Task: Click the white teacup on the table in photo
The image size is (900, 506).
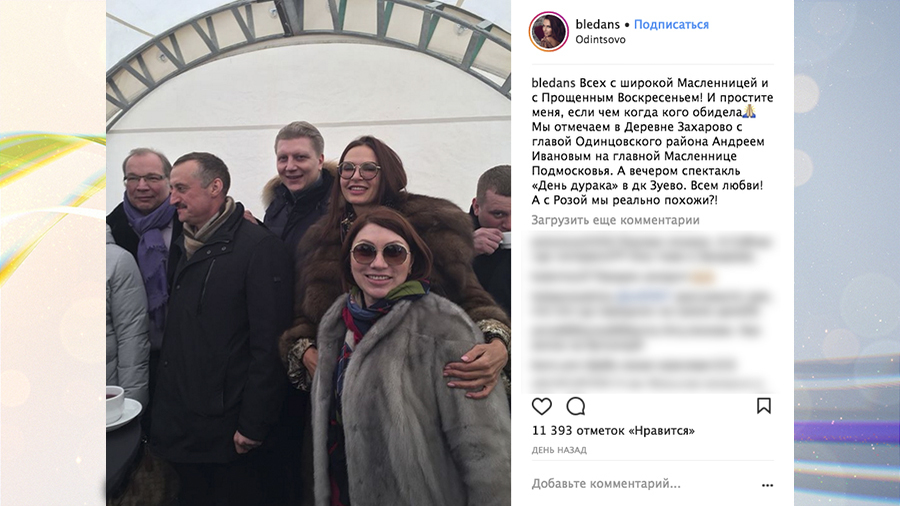Action: [115, 402]
